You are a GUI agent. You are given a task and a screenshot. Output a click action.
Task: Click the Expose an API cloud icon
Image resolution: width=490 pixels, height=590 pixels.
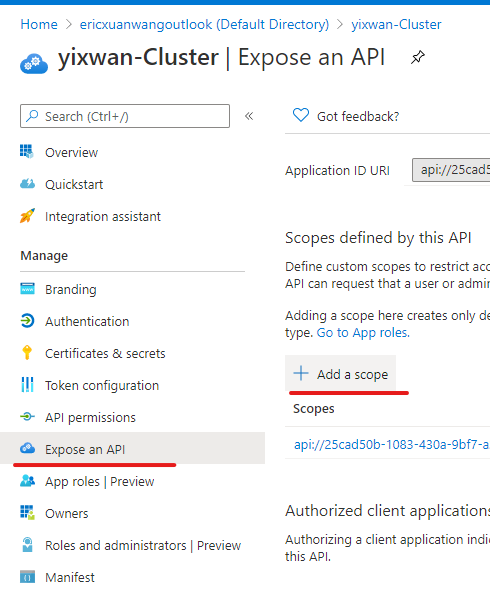(27, 449)
